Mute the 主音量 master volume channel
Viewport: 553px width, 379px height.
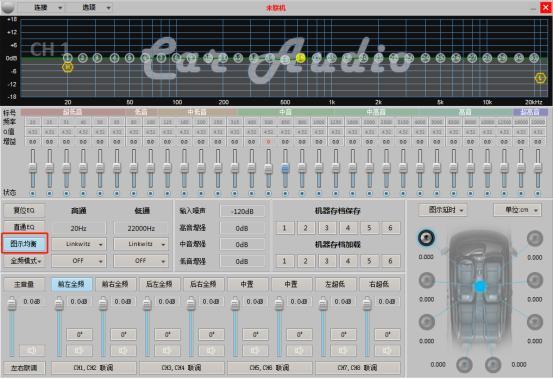[32, 350]
